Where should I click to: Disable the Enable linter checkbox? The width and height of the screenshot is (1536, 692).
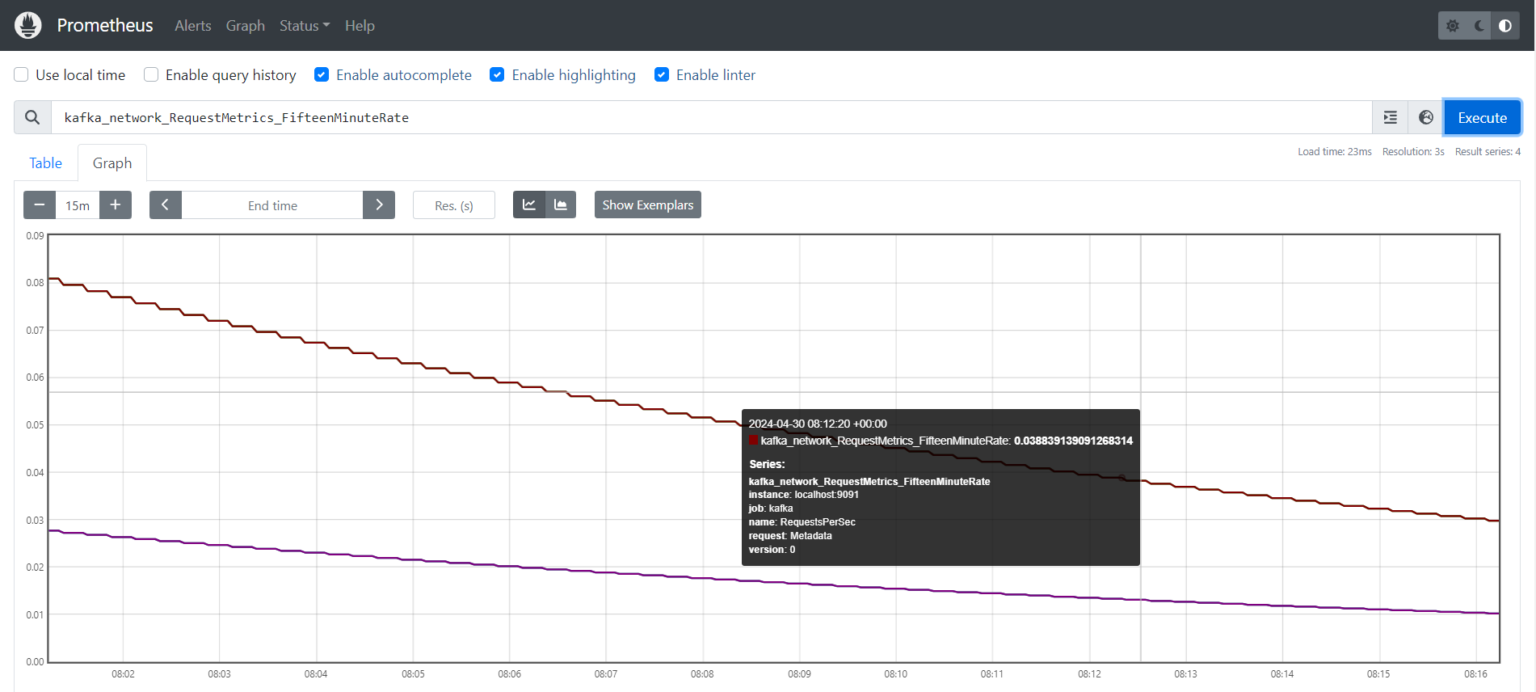661,74
